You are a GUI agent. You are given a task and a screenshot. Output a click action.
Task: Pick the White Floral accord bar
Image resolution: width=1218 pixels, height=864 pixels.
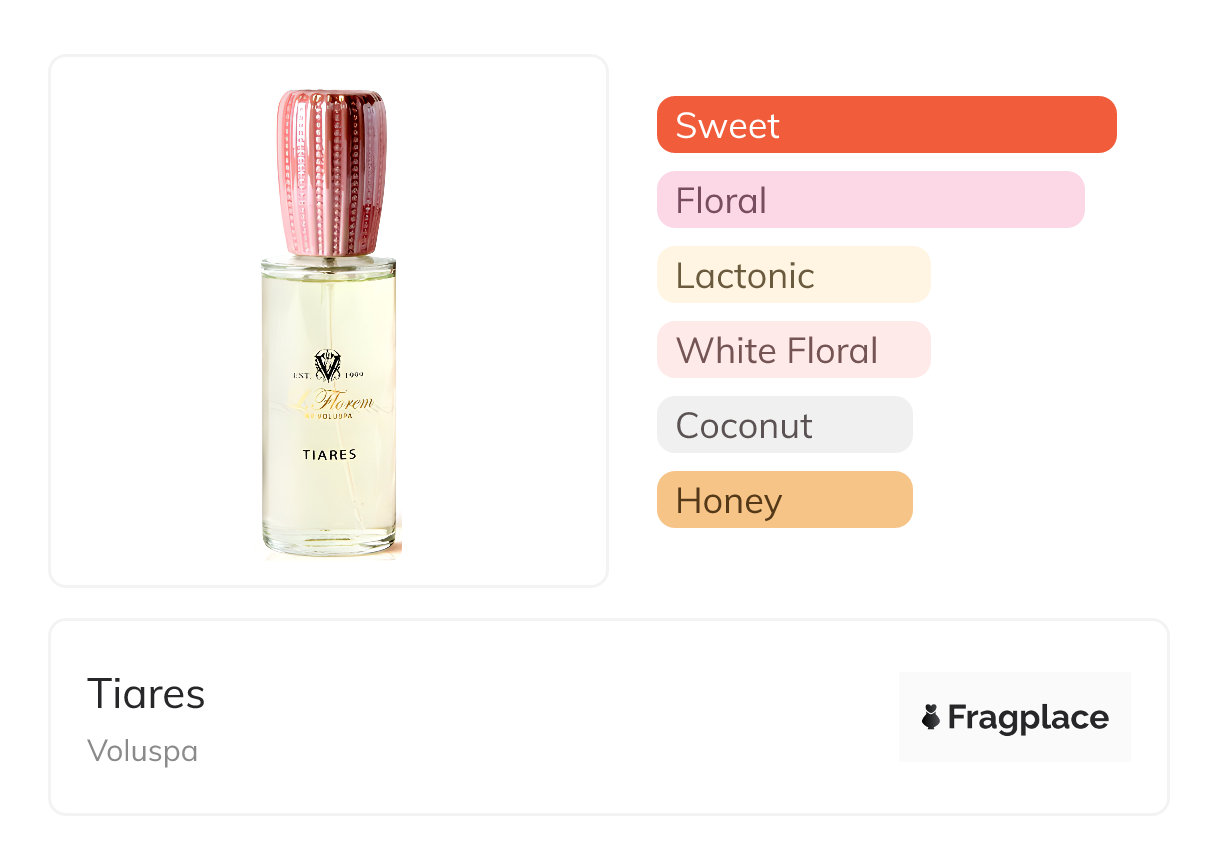[x=793, y=350]
